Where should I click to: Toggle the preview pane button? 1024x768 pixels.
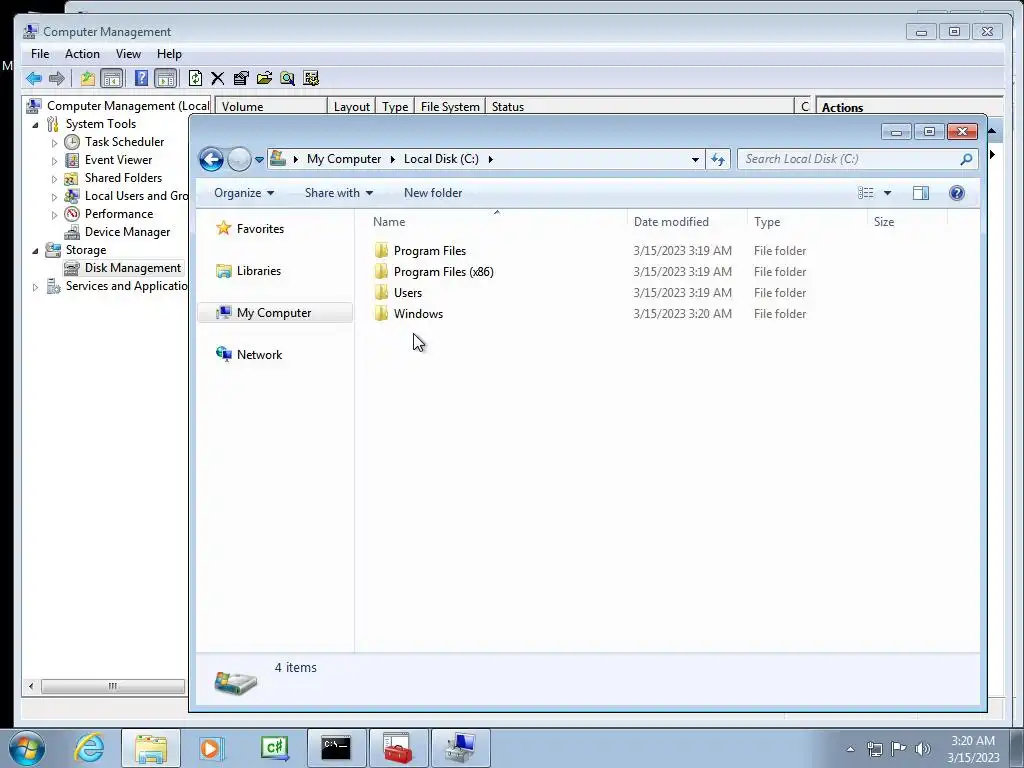[921, 193]
